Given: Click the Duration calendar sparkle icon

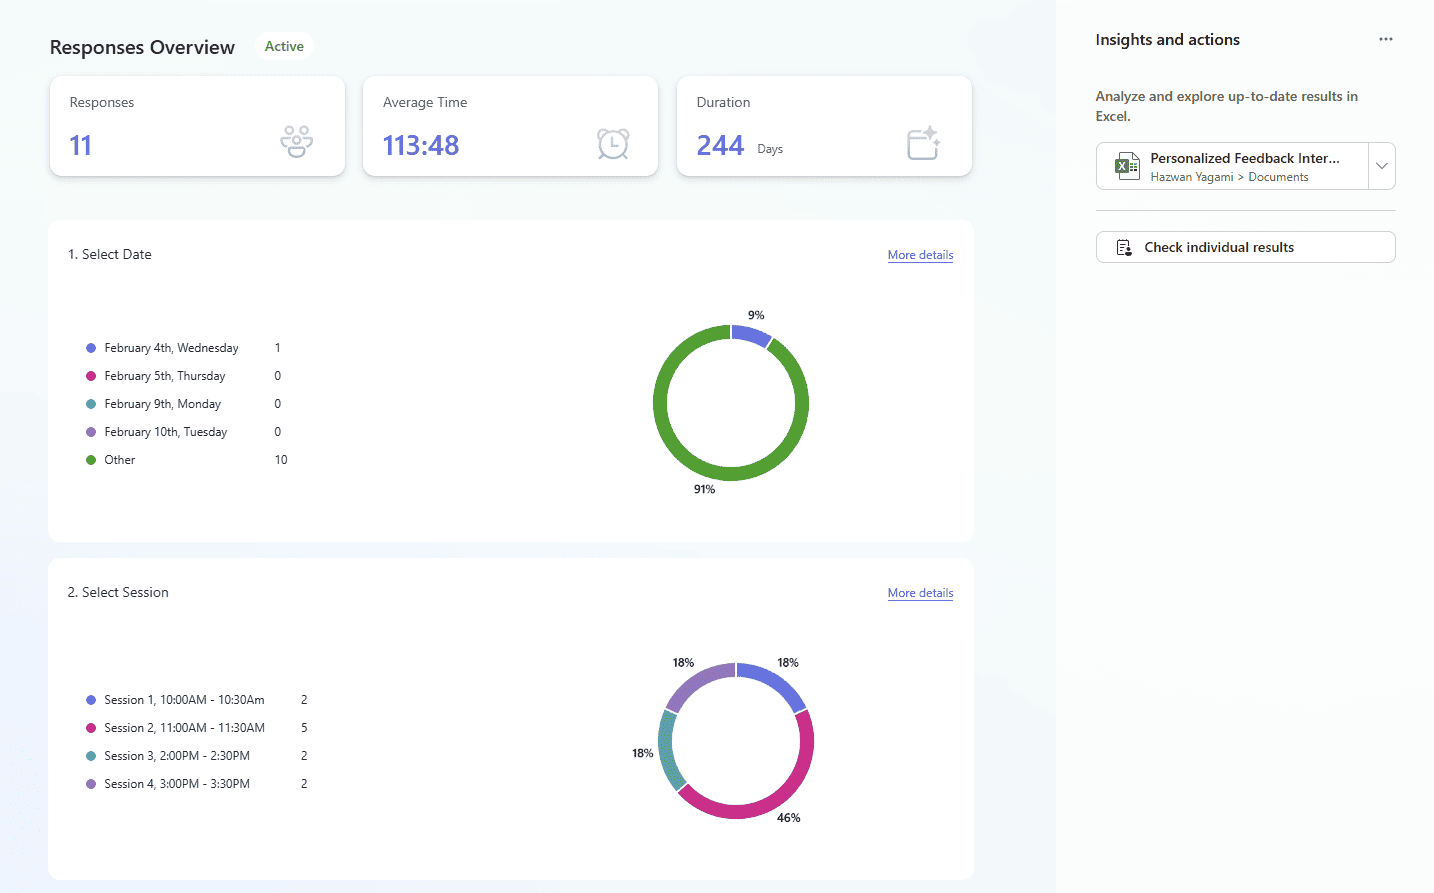Looking at the screenshot, I should (x=923, y=143).
